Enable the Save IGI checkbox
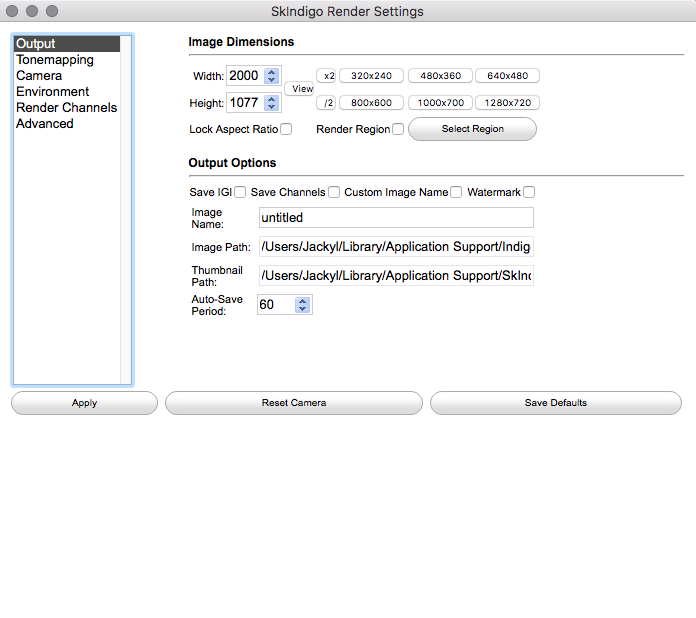This screenshot has width=696, height=618. click(x=240, y=192)
